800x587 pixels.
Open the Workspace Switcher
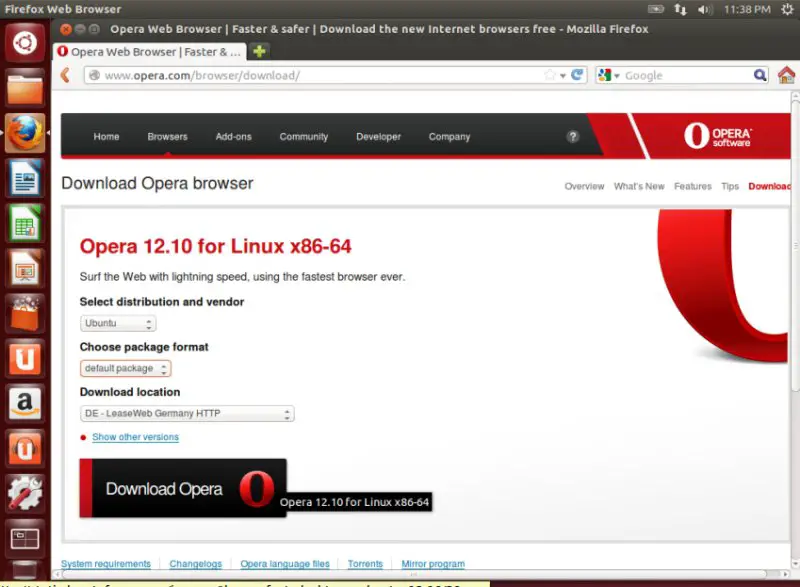coord(24,538)
